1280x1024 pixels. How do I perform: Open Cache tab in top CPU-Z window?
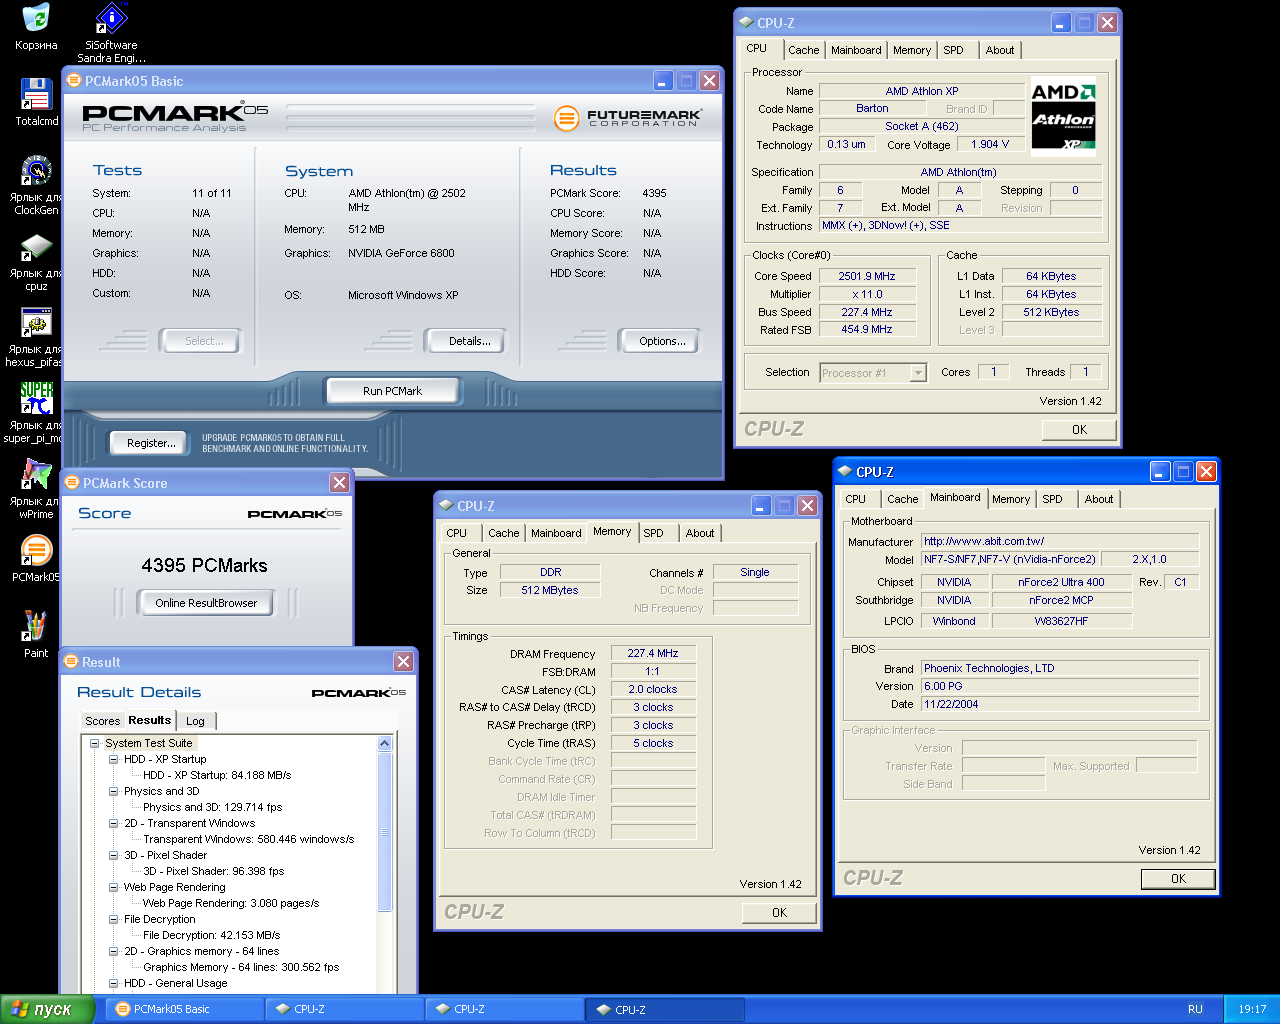(803, 50)
